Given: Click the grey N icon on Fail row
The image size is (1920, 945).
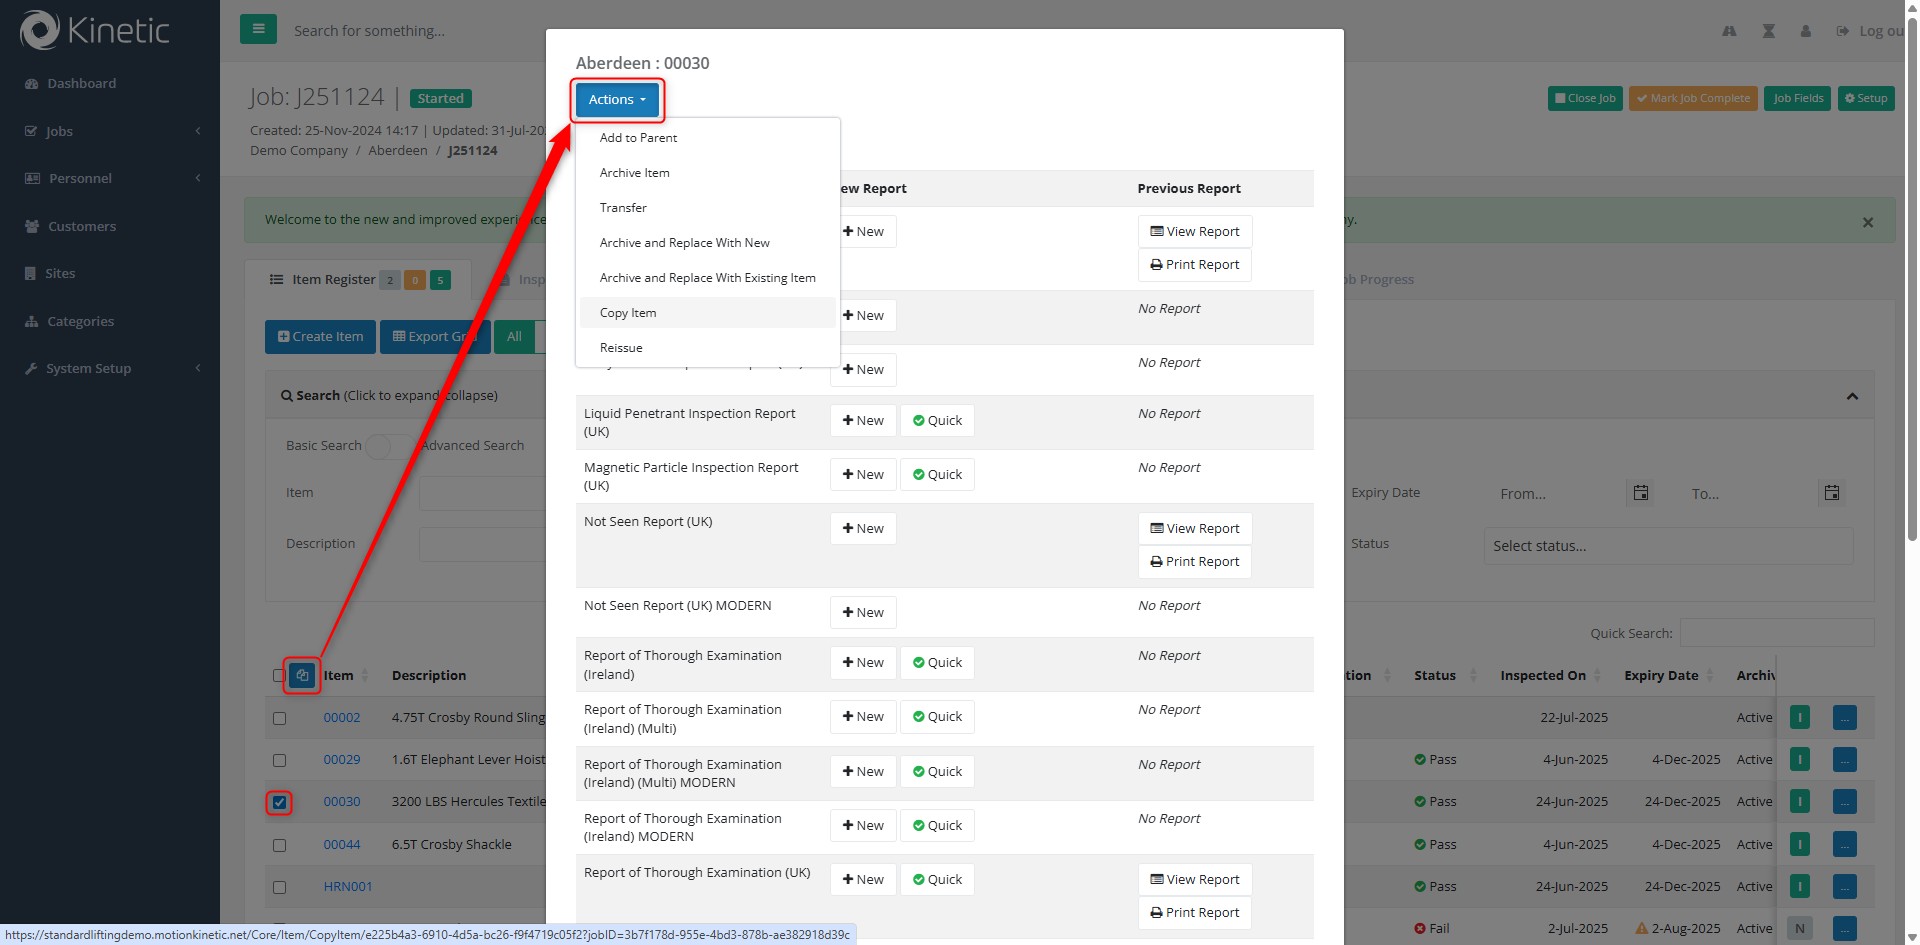Looking at the screenshot, I should [1800, 929].
